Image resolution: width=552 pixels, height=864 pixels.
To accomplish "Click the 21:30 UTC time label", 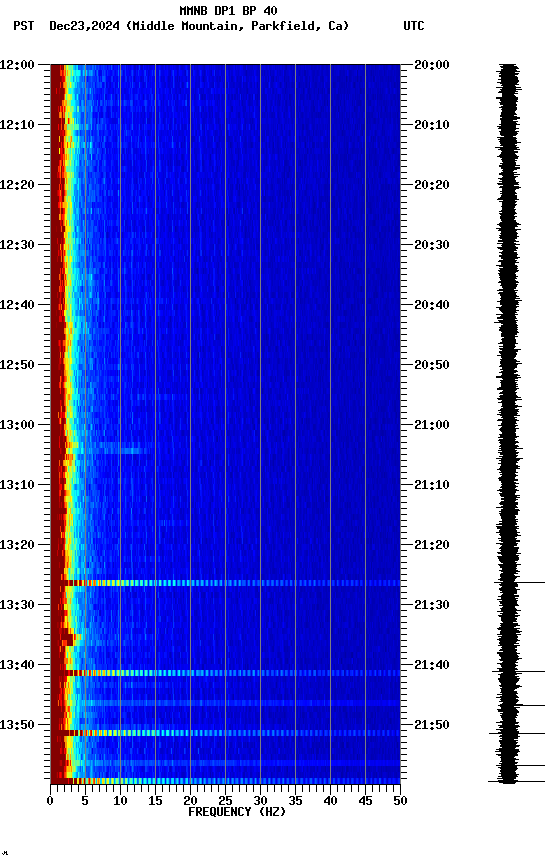I will click(x=432, y=606).
